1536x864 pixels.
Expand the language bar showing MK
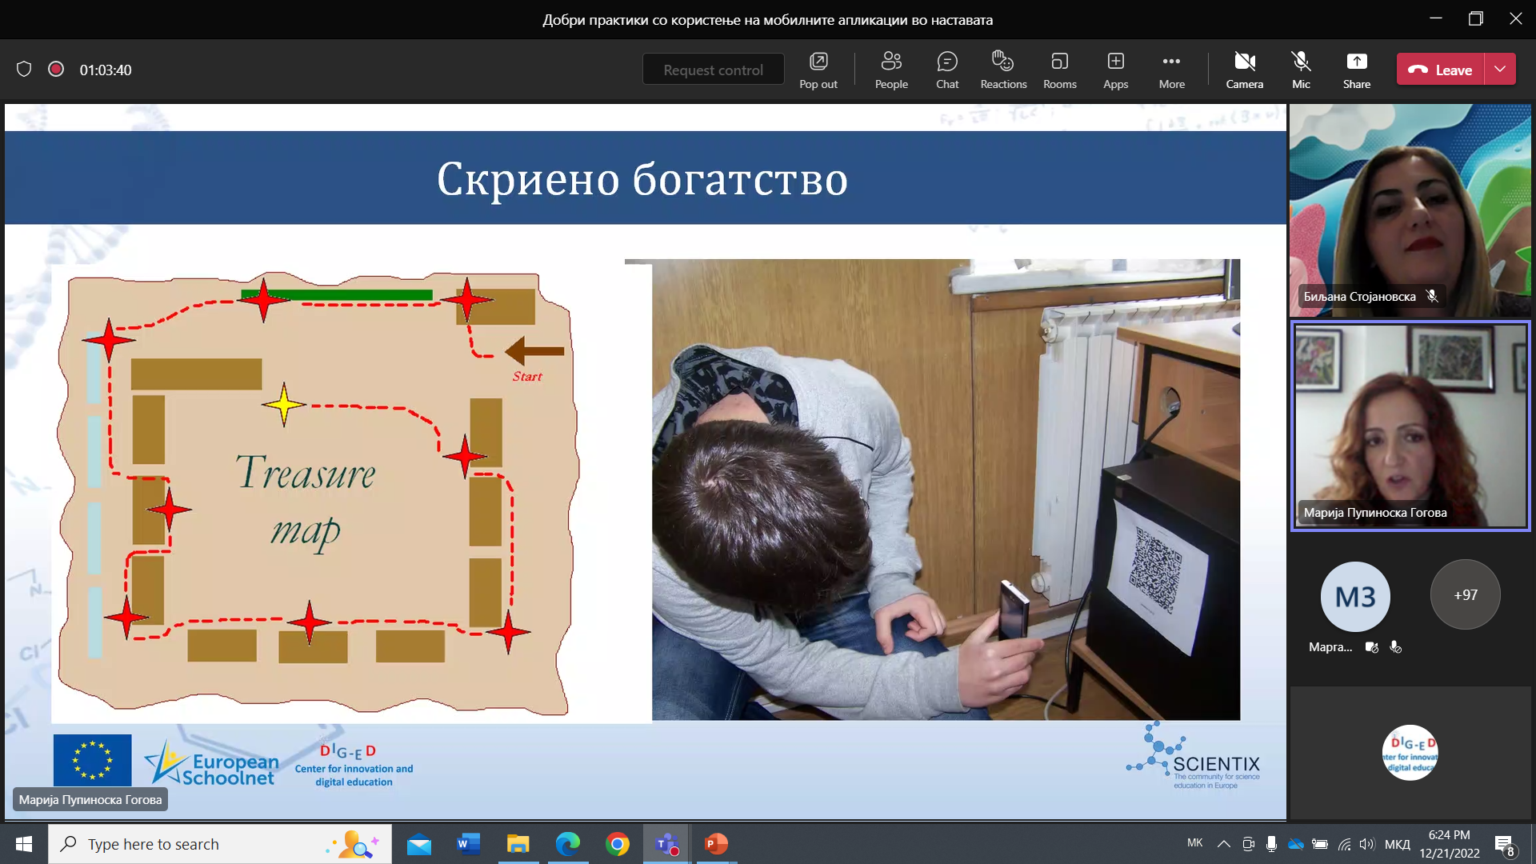[x=1196, y=843]
